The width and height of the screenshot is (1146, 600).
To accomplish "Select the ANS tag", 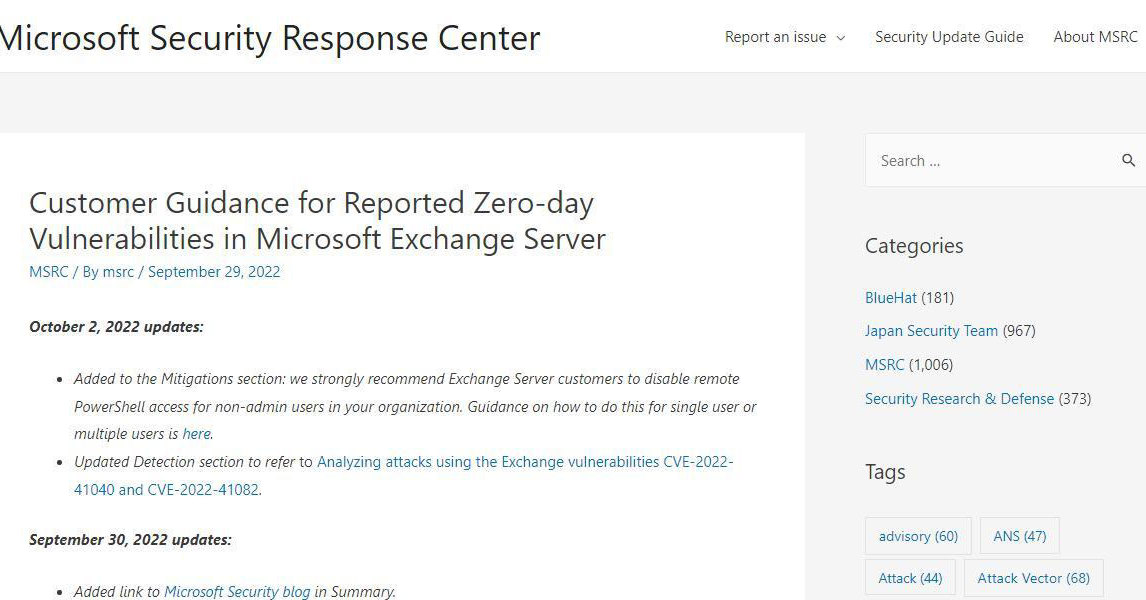I will [1018, 536].
